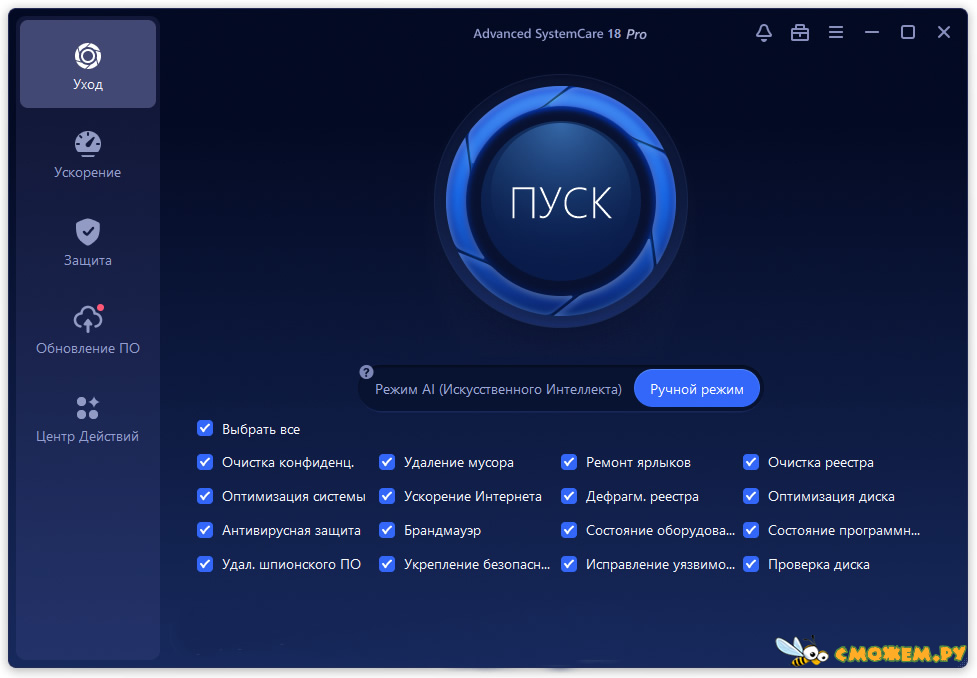Viewport: 977px width, 678px height.
Task: Uncheck Антивирусная защита checkbox
Action: click(205, 530)
